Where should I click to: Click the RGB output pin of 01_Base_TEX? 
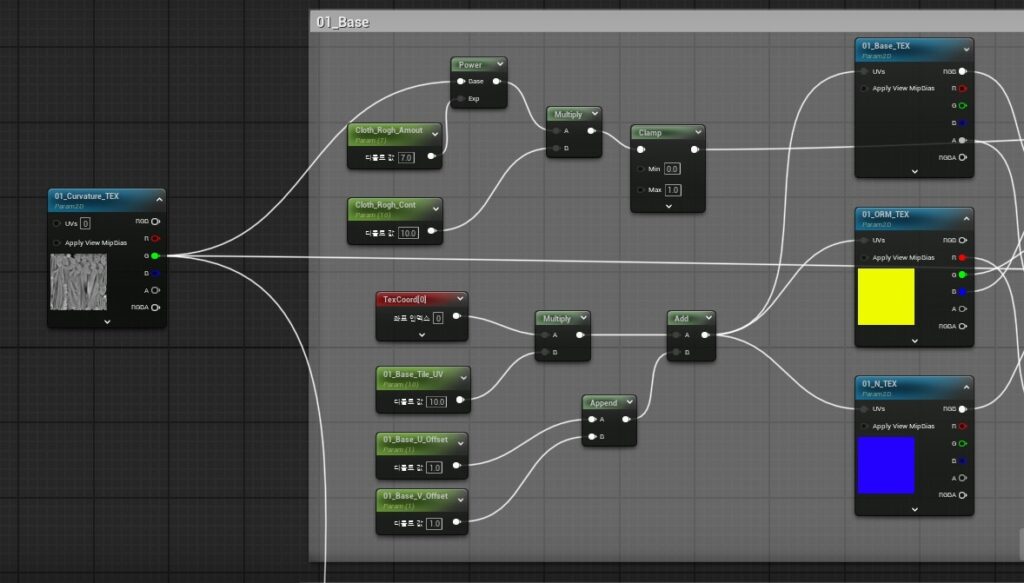(x=962, y=71)
